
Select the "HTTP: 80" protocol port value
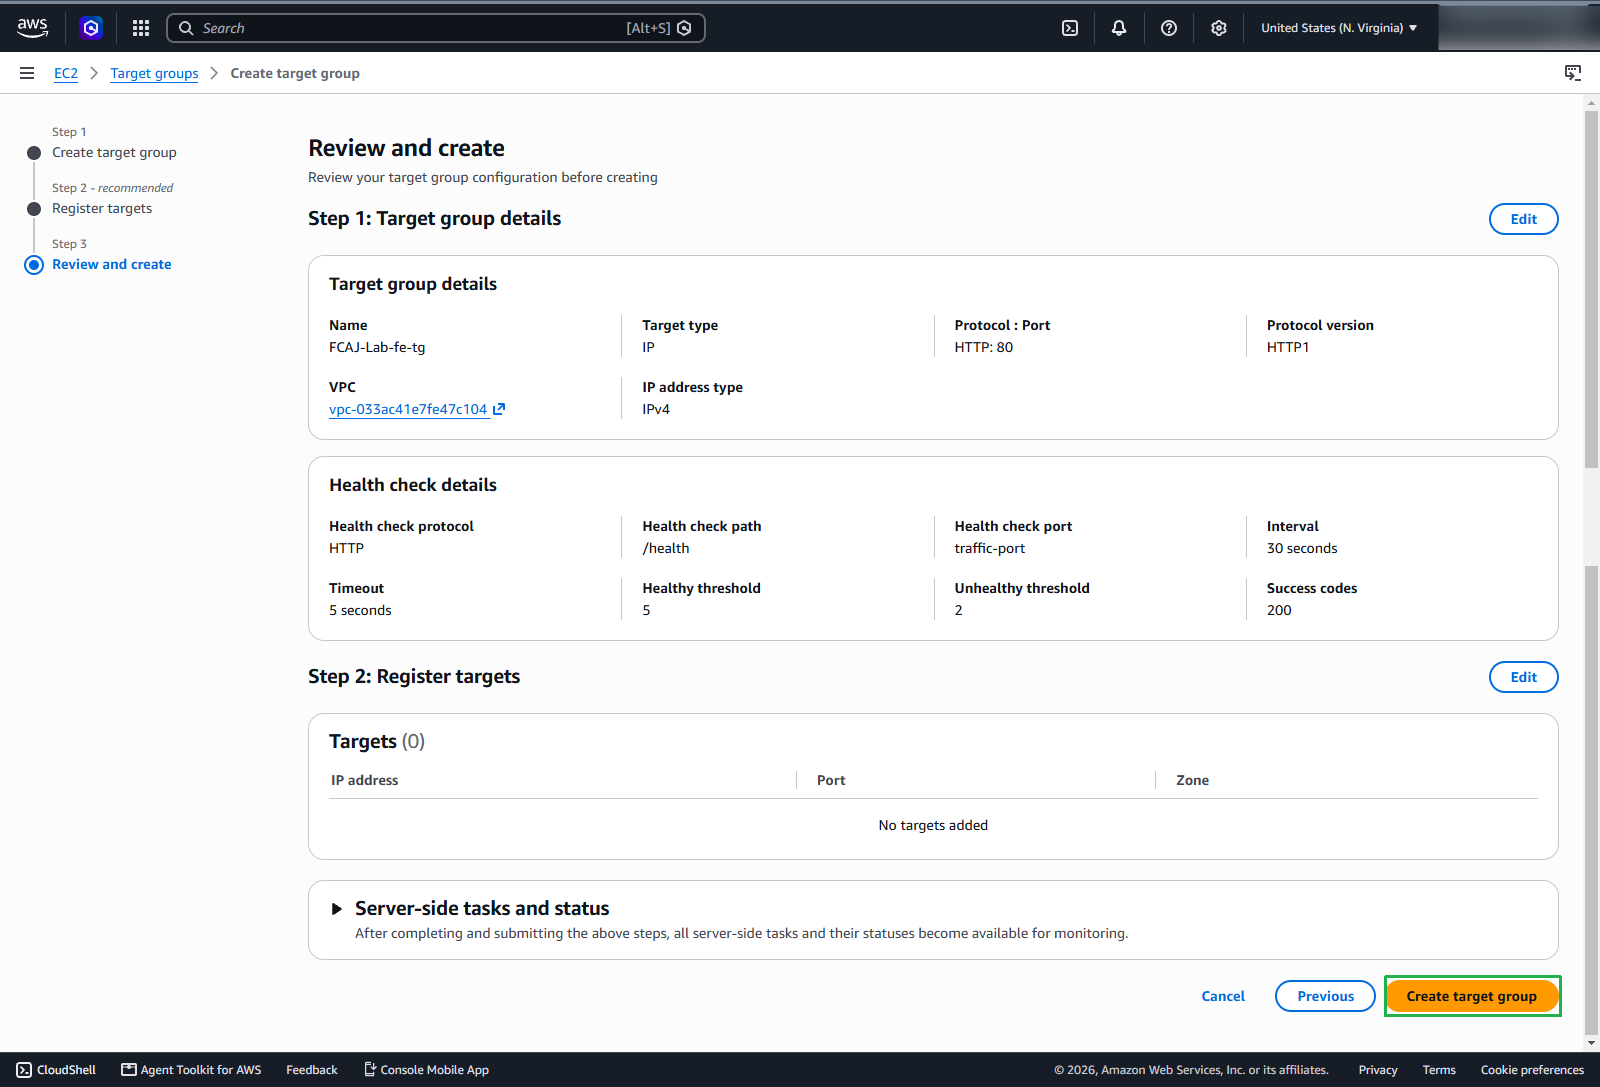click(x=984, y=347)
